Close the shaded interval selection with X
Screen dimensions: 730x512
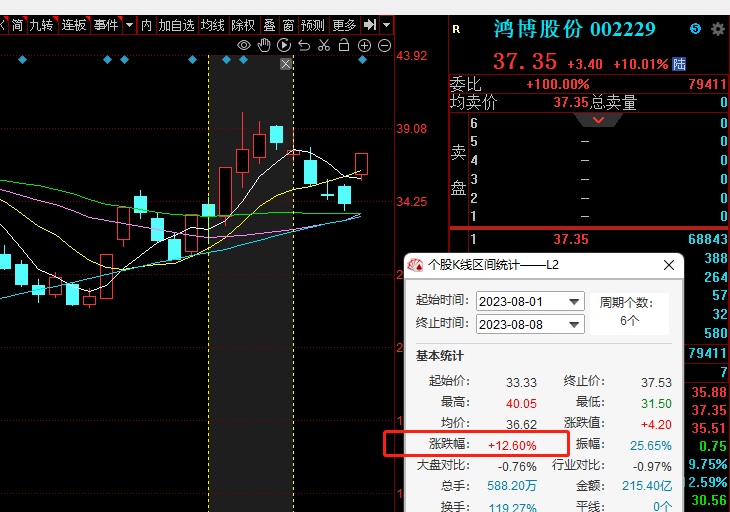[x=286, y=64]
